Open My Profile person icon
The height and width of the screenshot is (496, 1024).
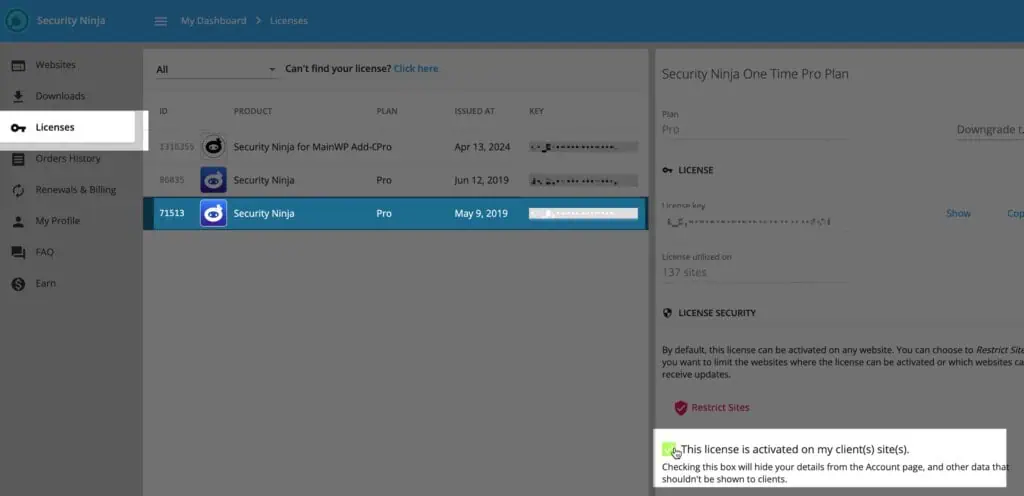pyautogui.click(x=18, y=221)
